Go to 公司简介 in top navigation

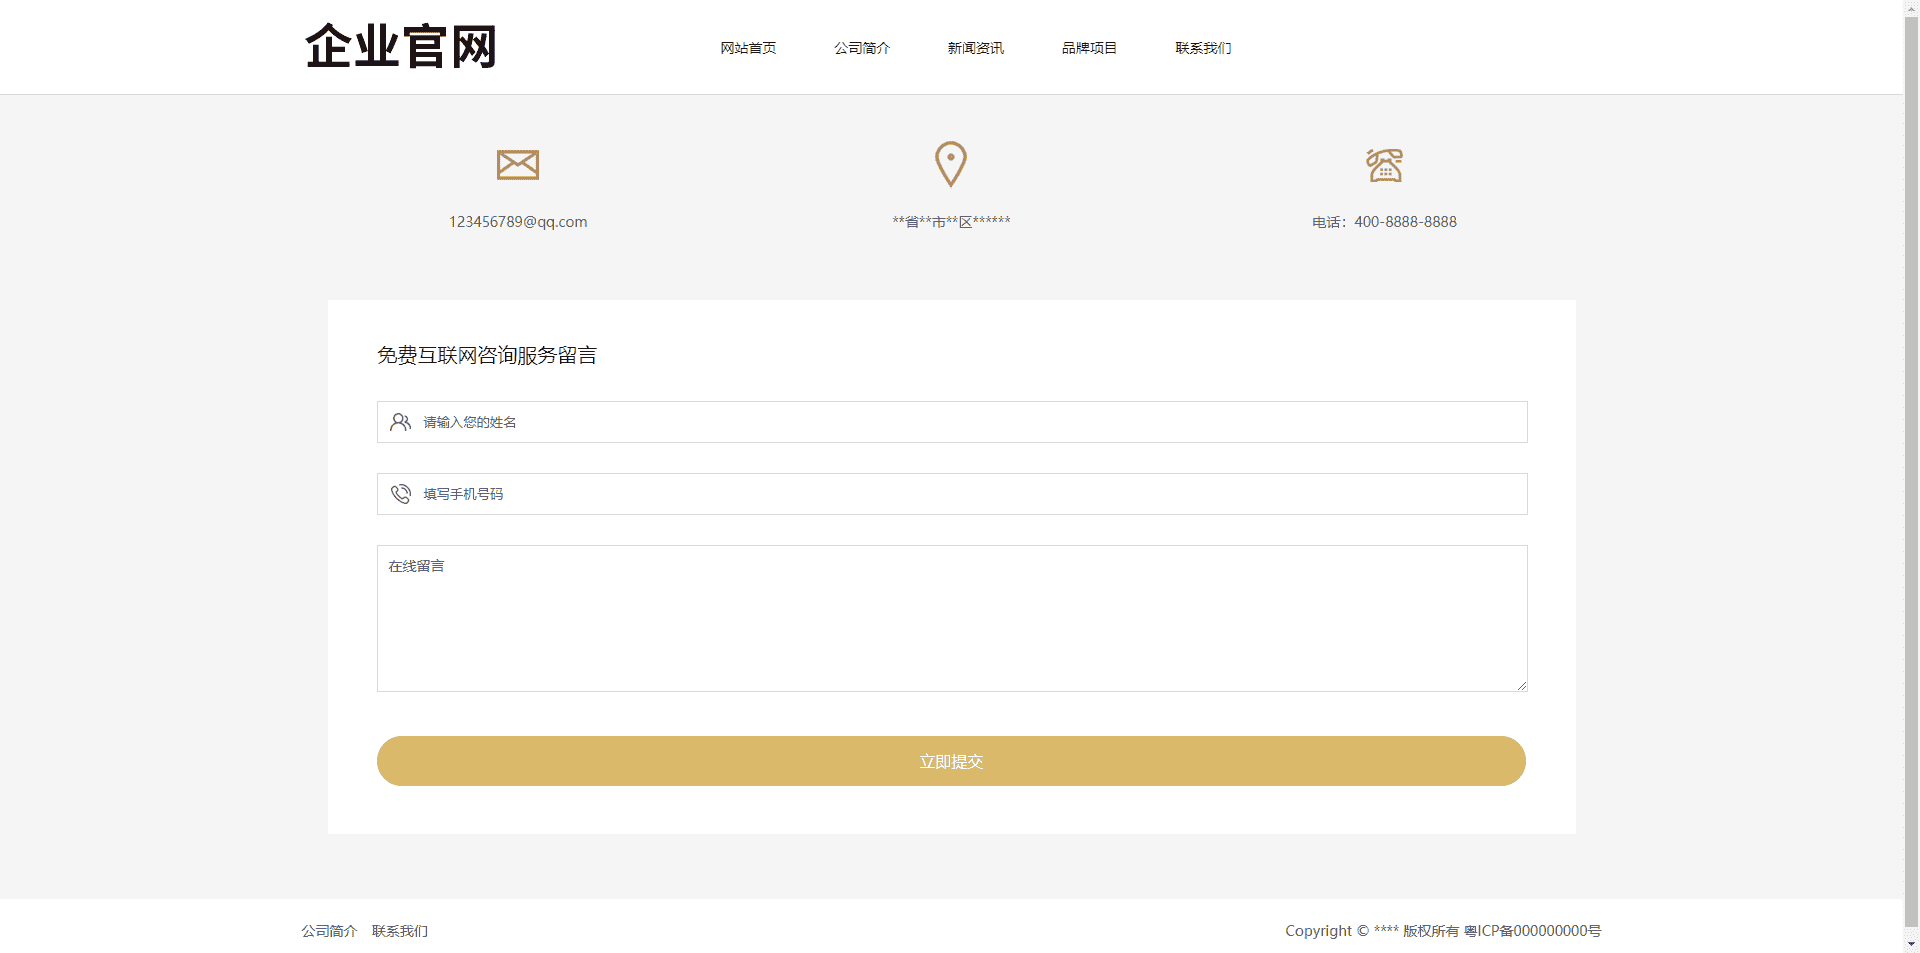(862, 48)
